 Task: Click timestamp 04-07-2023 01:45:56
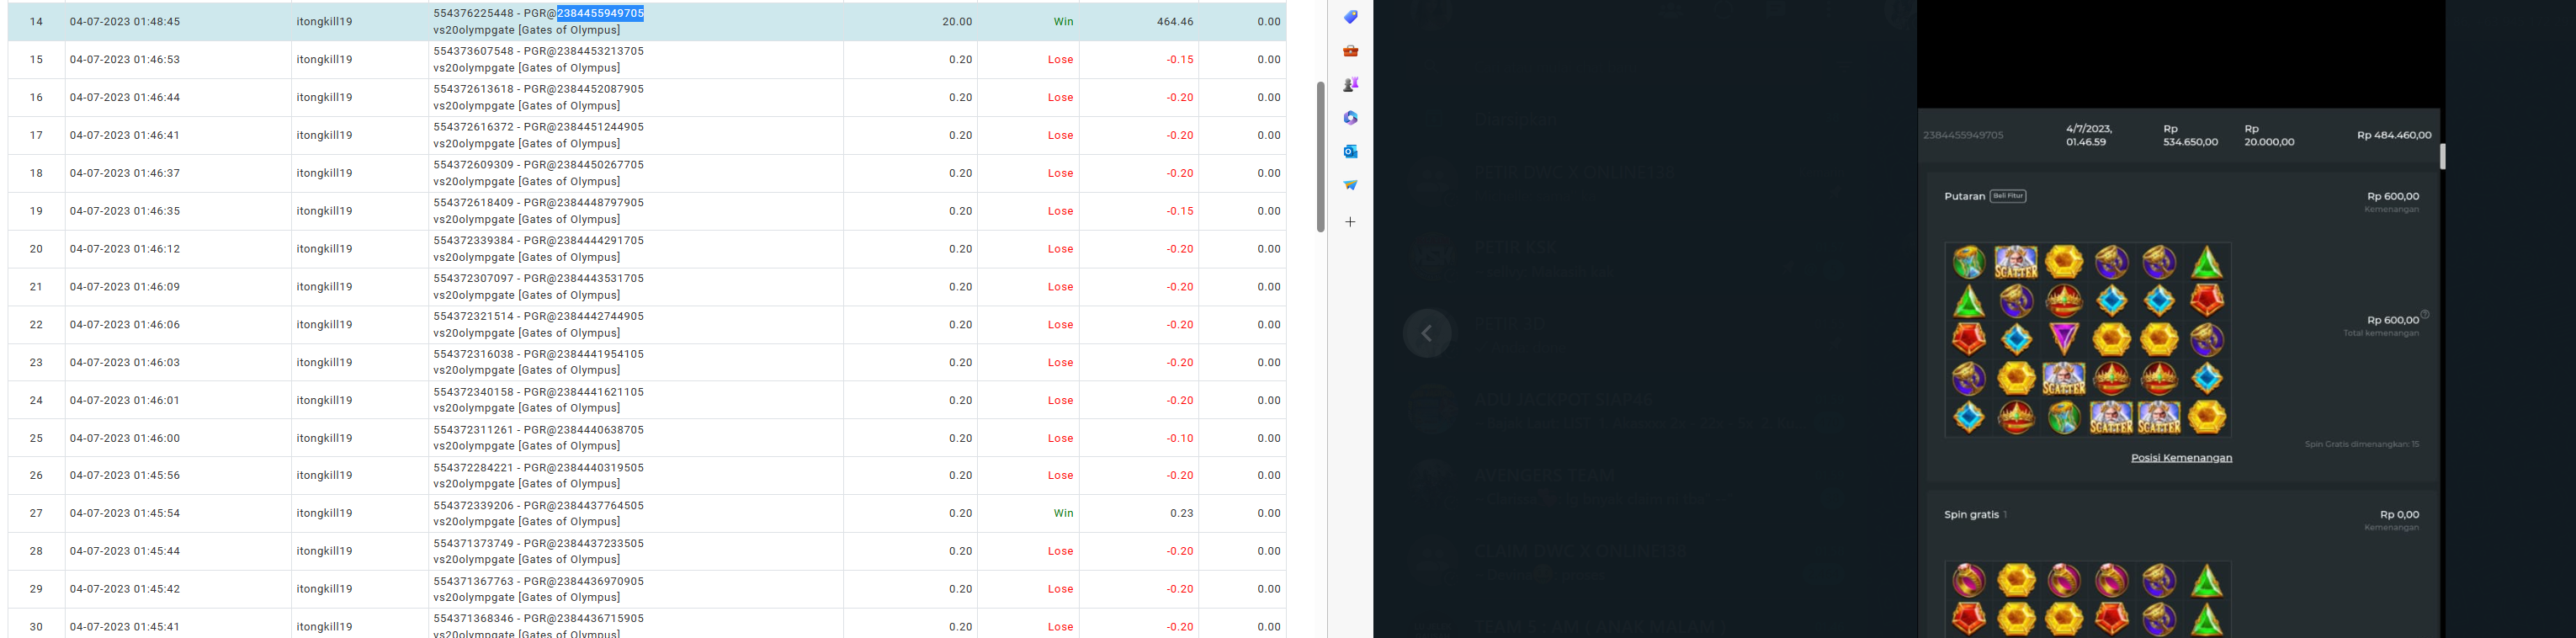click(x=125, y=475)
